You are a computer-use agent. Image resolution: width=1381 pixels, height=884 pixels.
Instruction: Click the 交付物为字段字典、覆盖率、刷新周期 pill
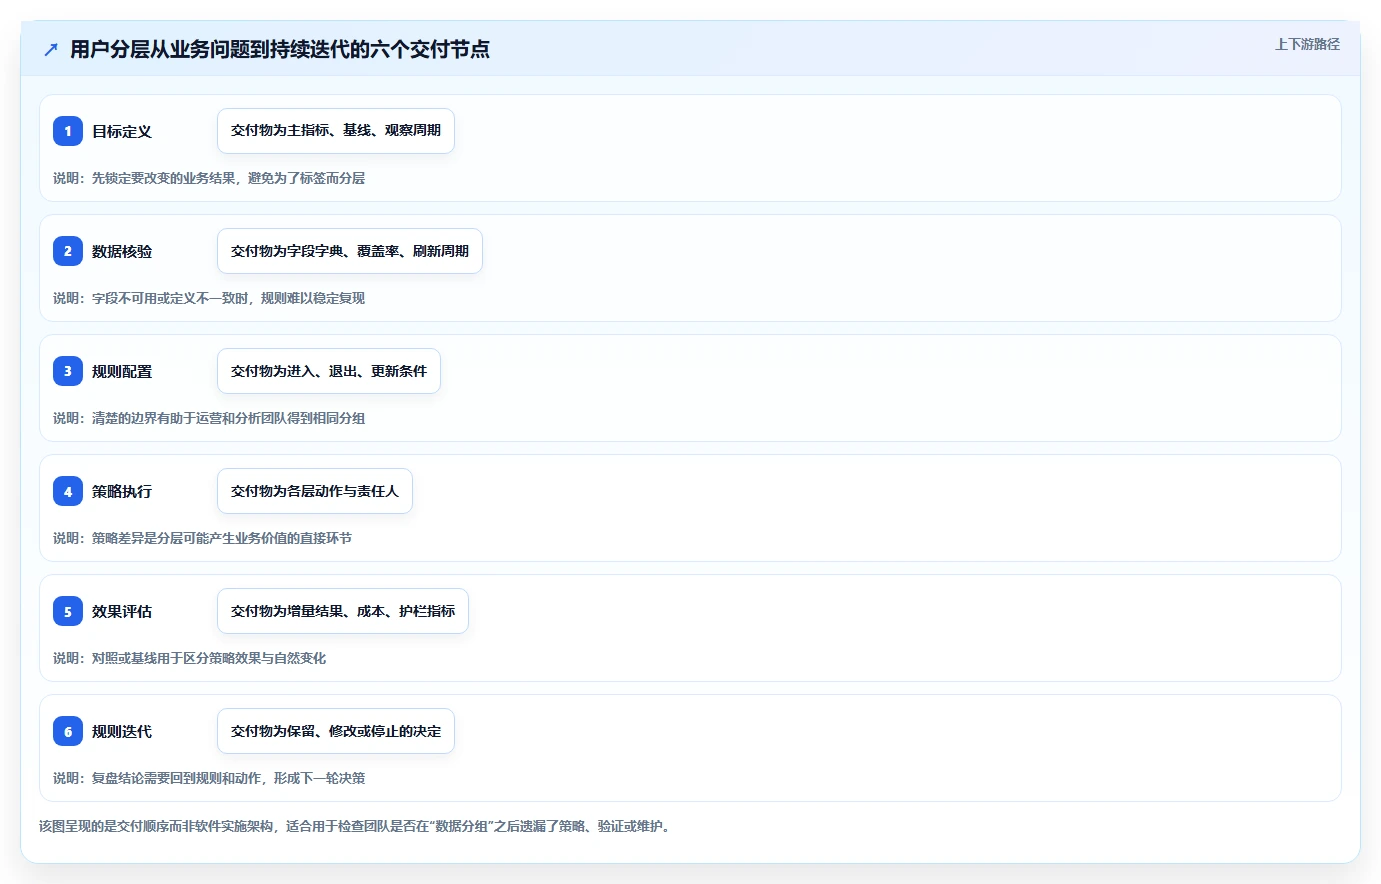(350, 251)
